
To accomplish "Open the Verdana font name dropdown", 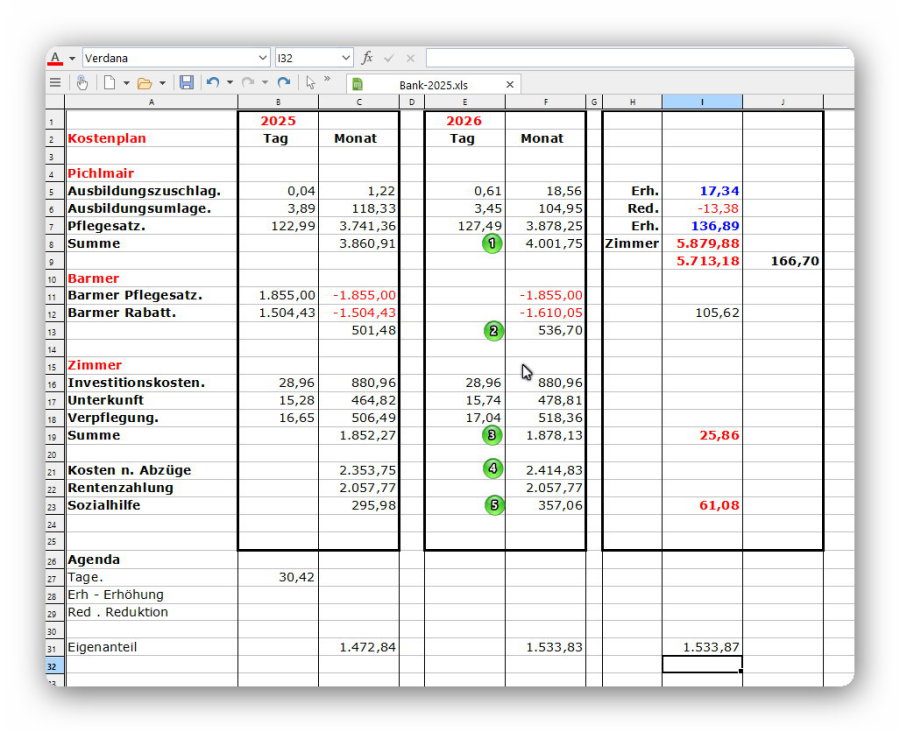I will [x=263, y=58].
